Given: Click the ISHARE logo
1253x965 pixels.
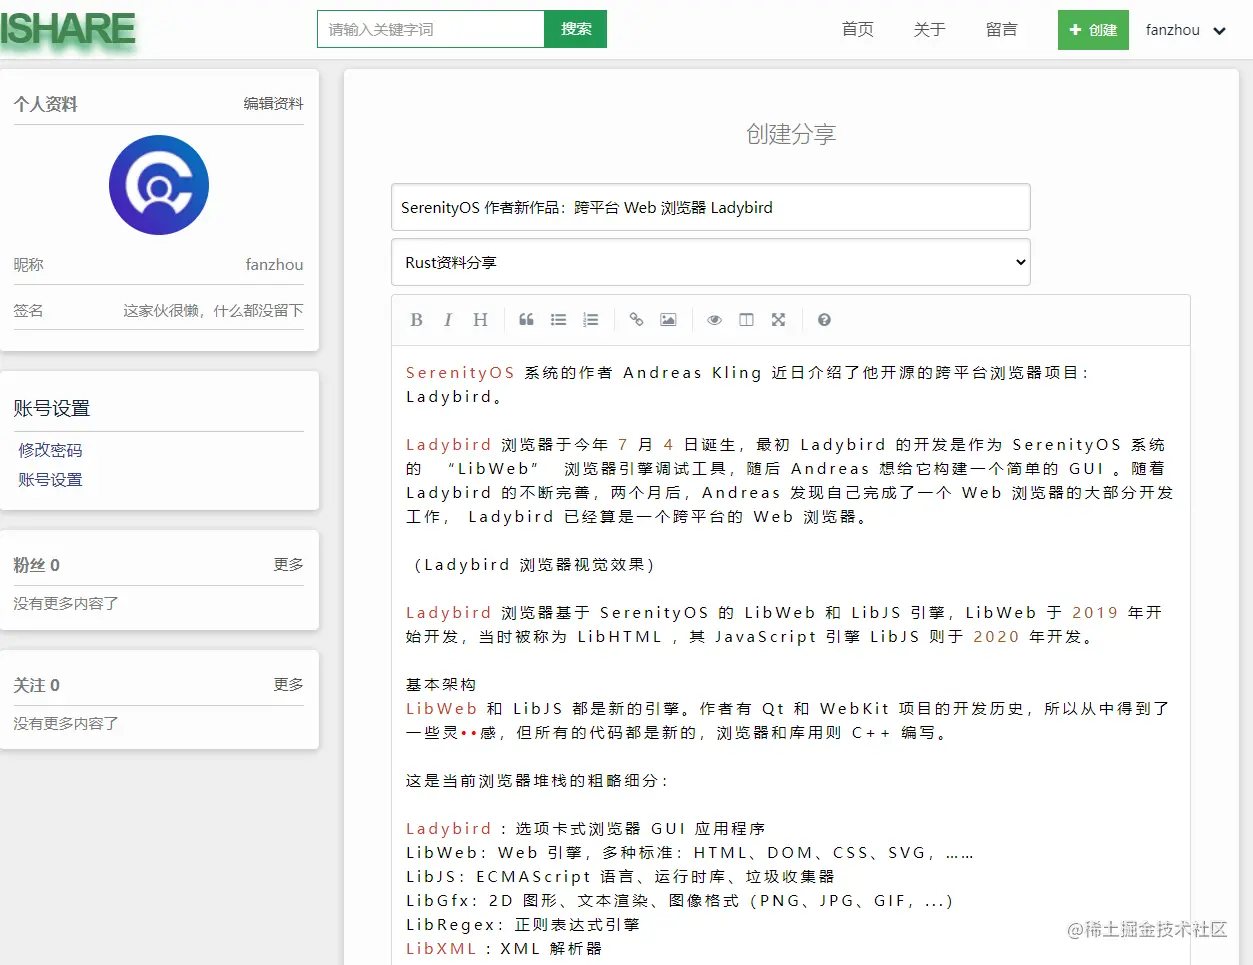Looking at the screenshot, I should click(x=68, y=29).
